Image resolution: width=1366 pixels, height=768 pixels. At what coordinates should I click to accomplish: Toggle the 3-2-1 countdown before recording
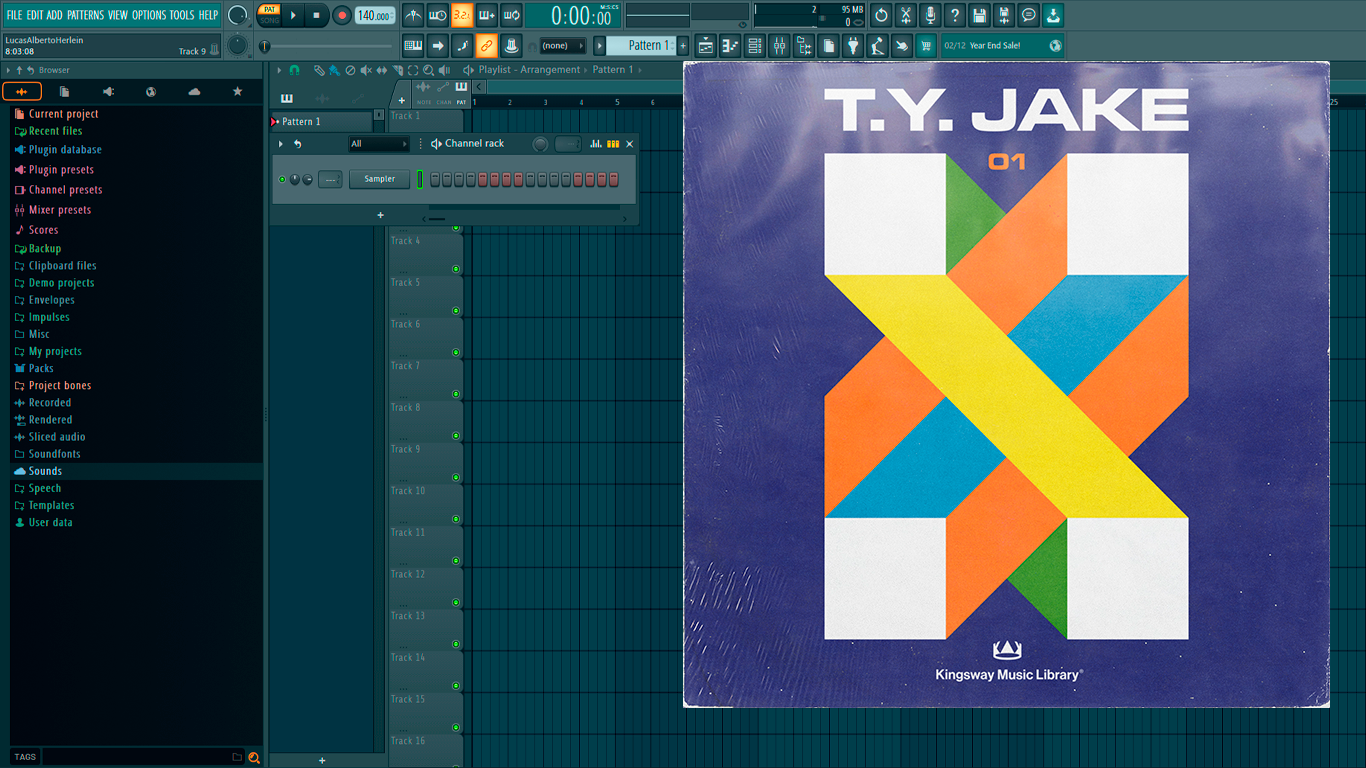click(x=462, y=15)
